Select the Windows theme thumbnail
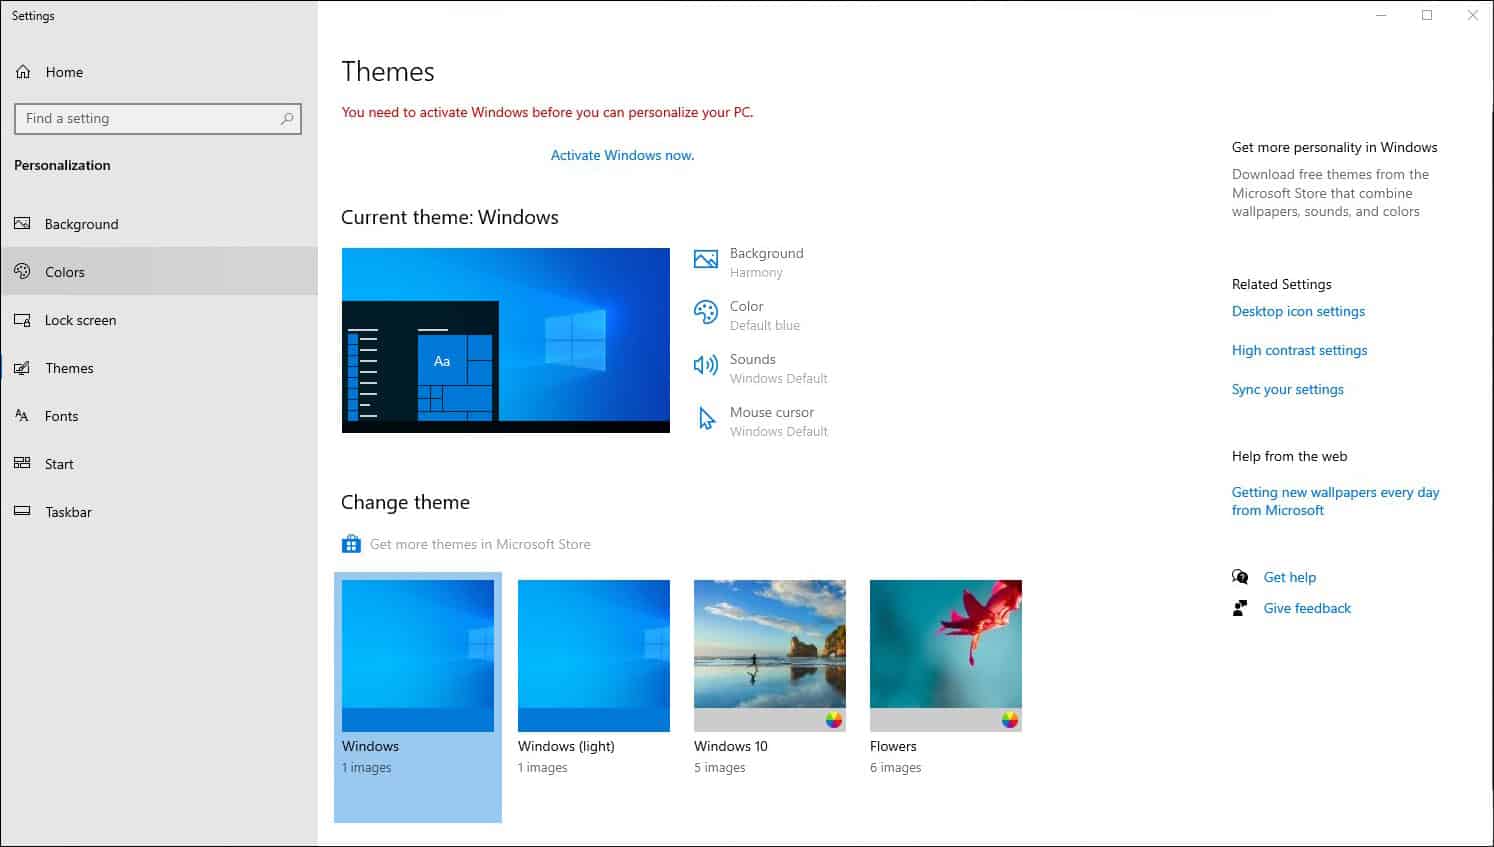Screen dimensions: 1494x847 pyautogui.click(x=418, y=656)
